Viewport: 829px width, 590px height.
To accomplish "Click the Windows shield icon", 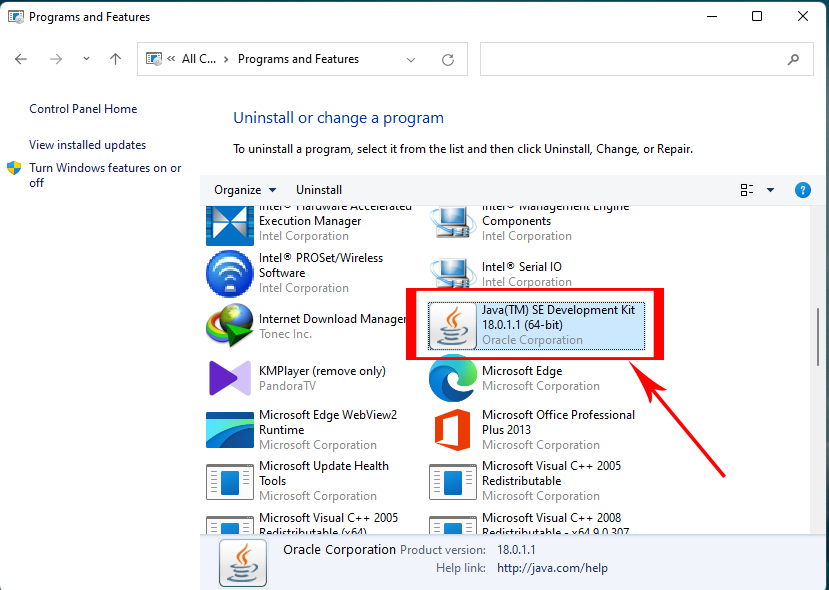I will click(x=14, y=168).
